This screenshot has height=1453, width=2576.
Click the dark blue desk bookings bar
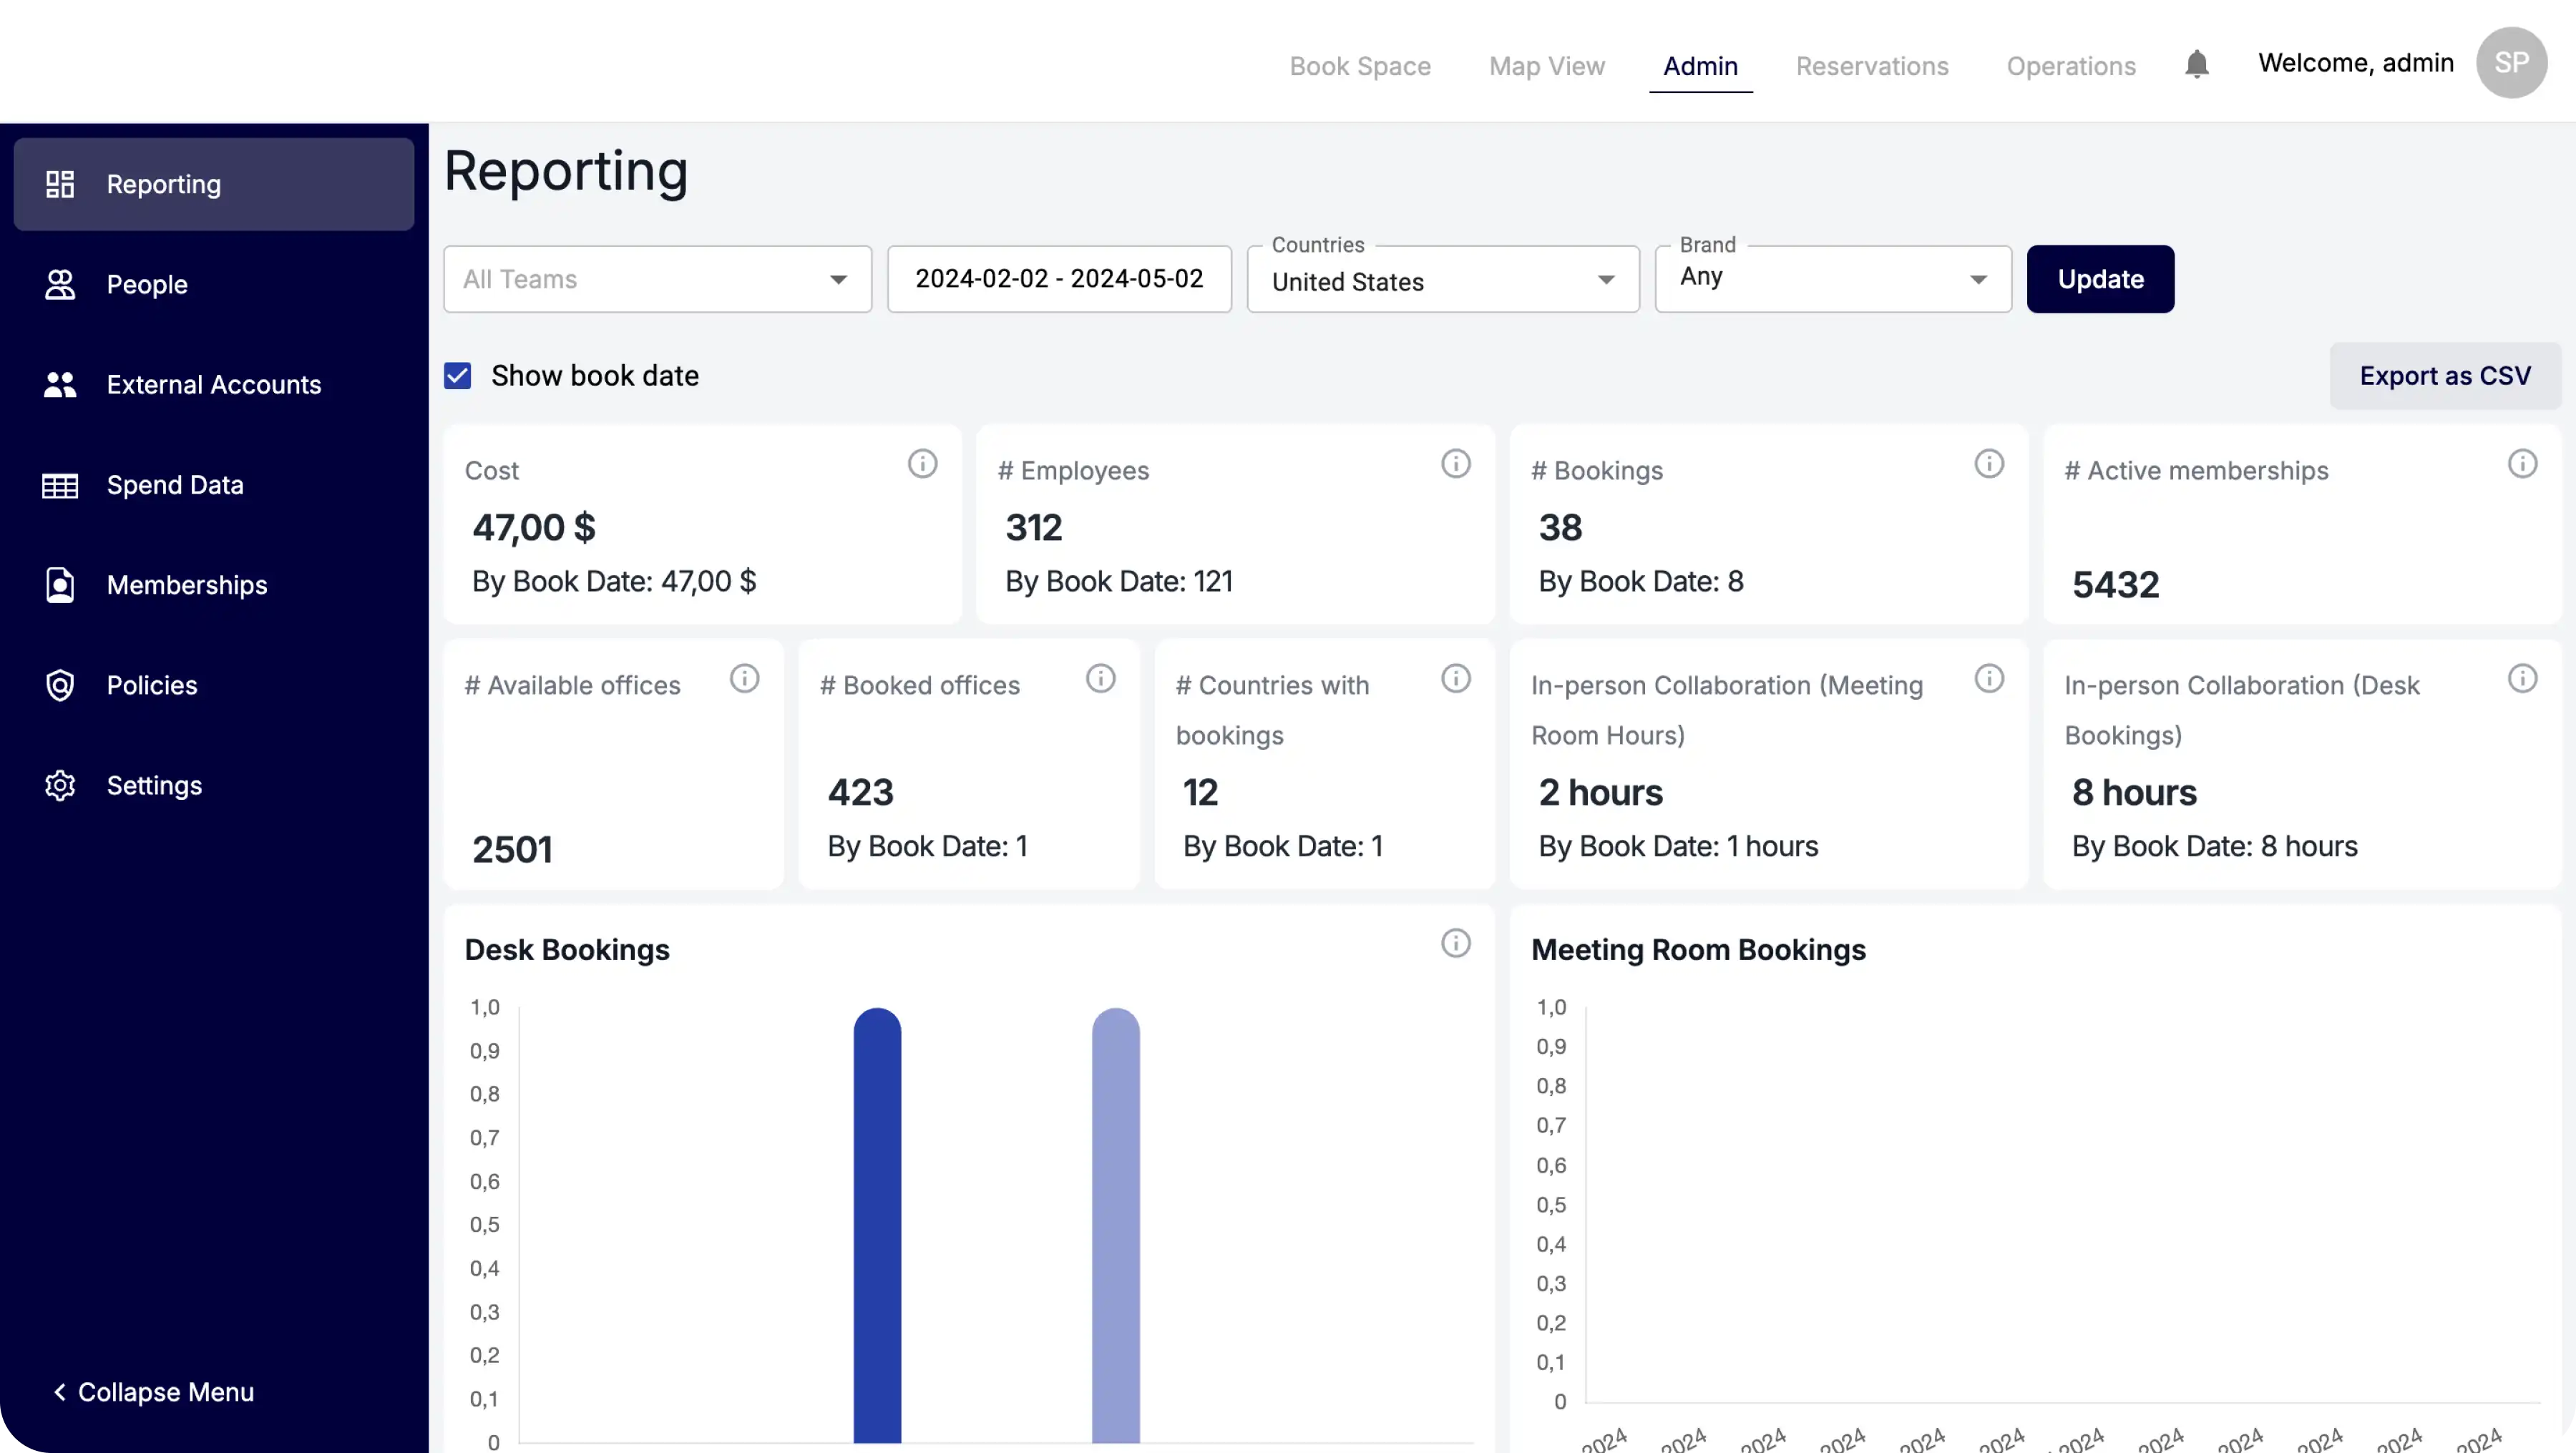coord(877,1225)
